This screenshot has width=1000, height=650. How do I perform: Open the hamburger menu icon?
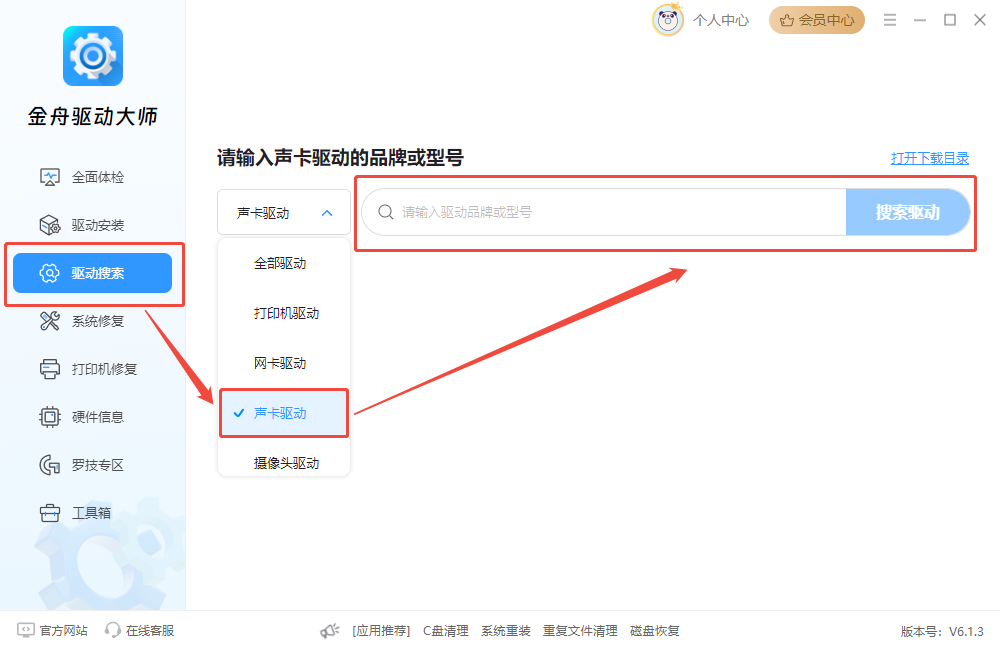(x=890, y=20)
